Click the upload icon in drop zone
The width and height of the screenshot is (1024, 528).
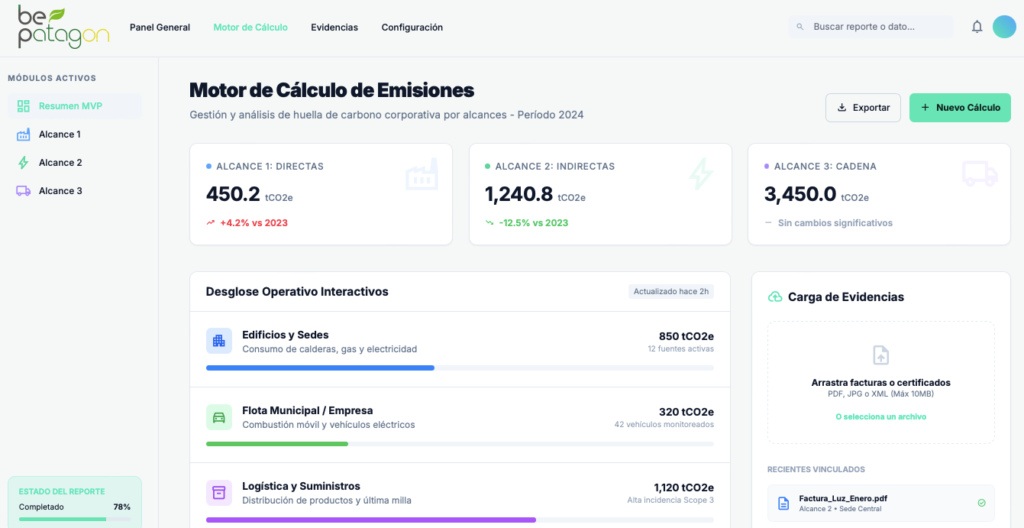[880, 355]
